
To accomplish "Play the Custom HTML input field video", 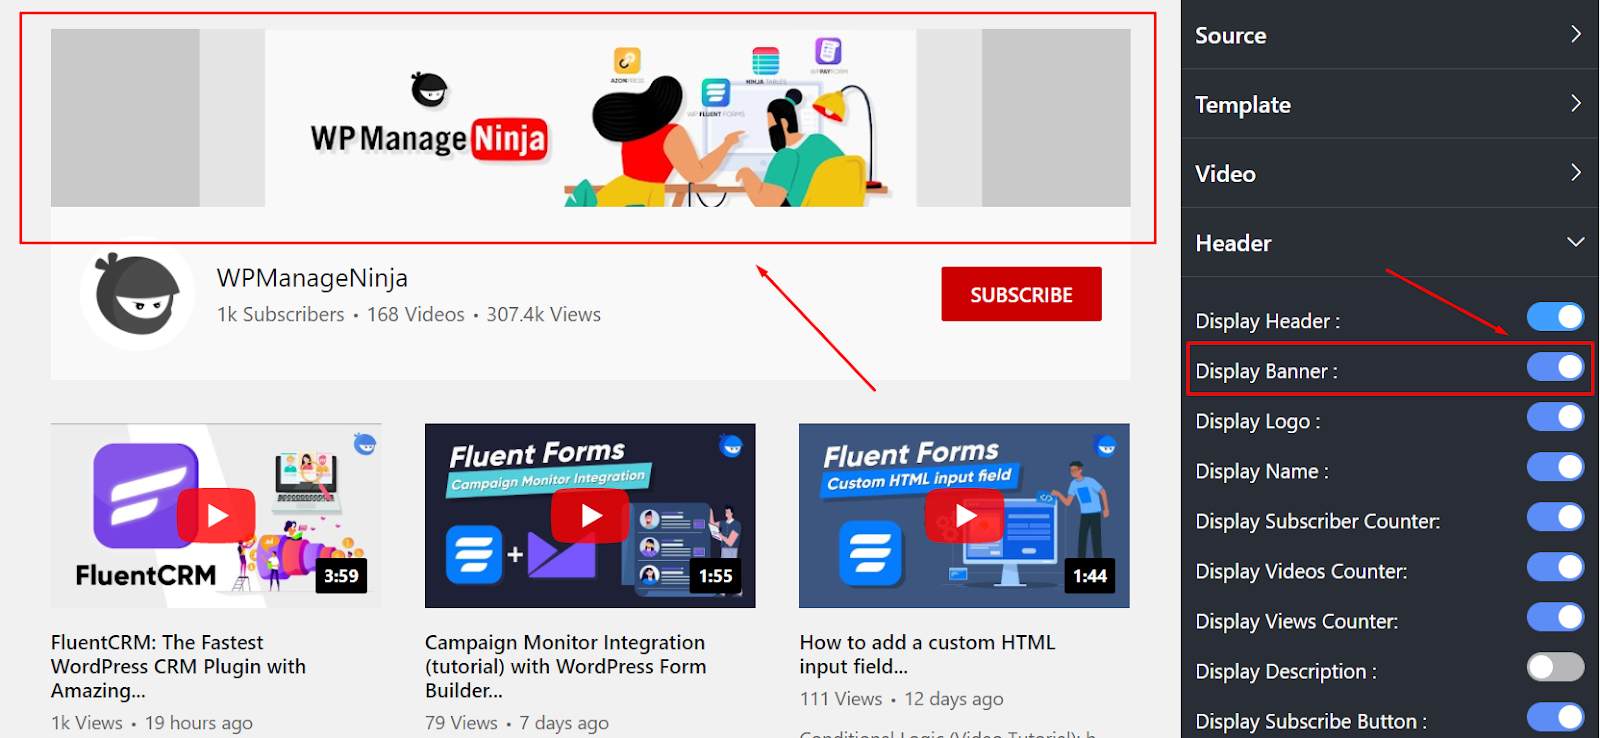I will tap(965, 515).
